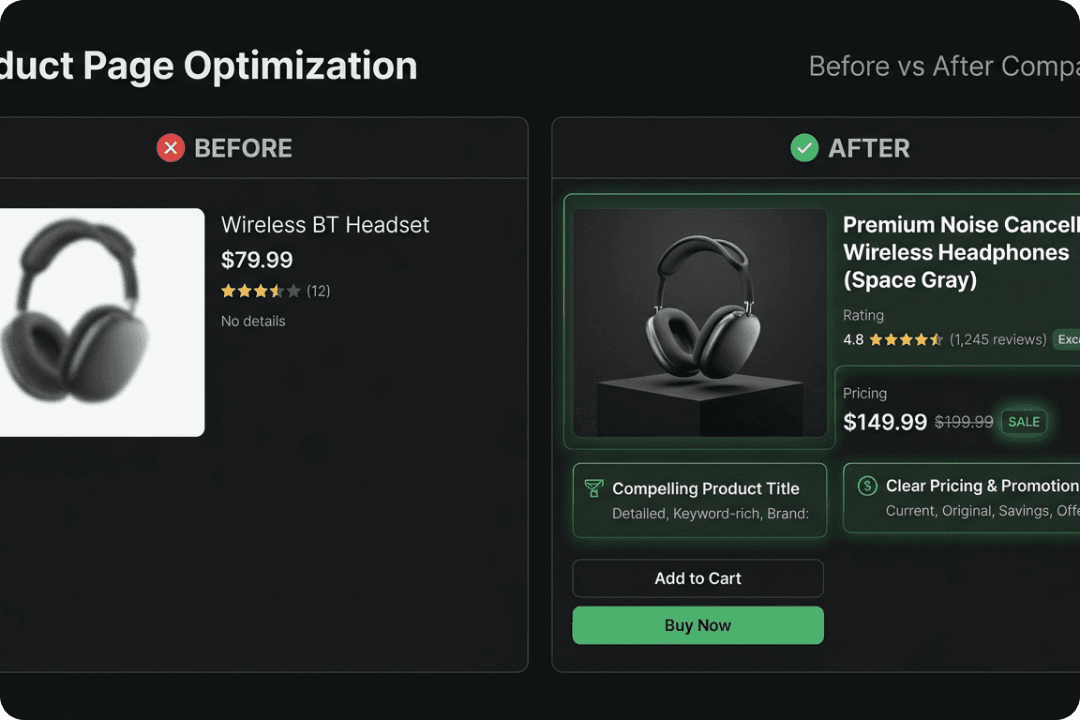The height and width of the screenshot is (720, 1080).
Task: Expand the Compelling Product Title card
Action: [x=698, y=500]
